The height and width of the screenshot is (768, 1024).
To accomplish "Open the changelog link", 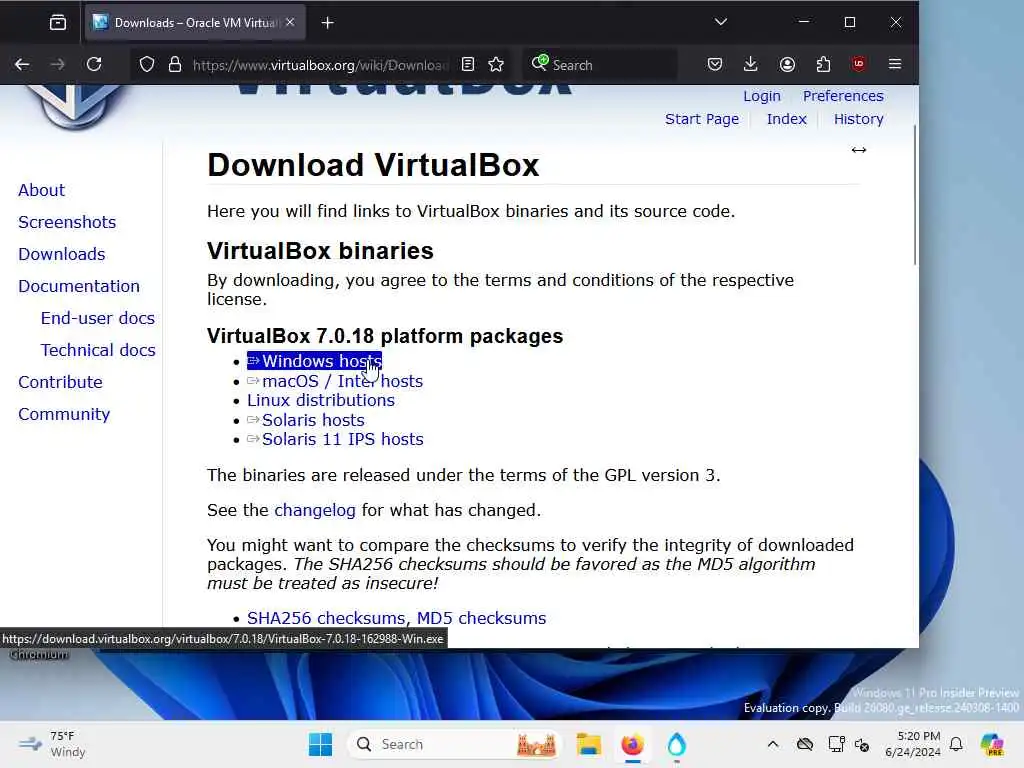I will 315,510.
